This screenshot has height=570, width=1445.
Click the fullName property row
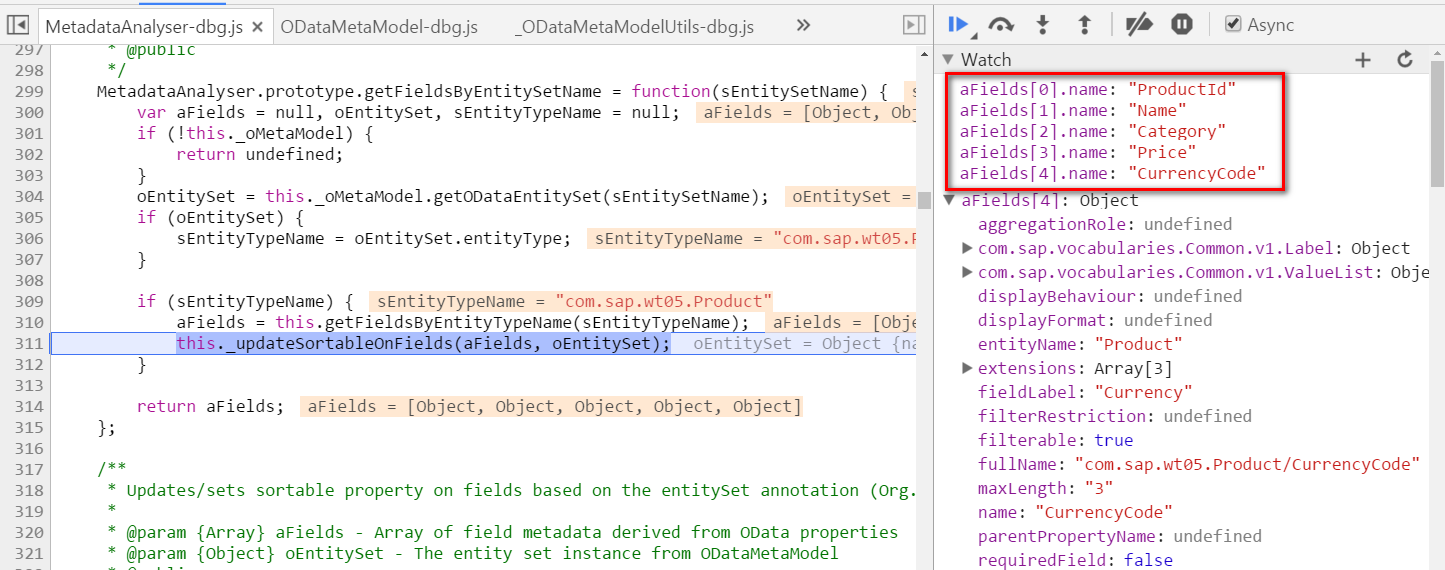pos(1200,464)
